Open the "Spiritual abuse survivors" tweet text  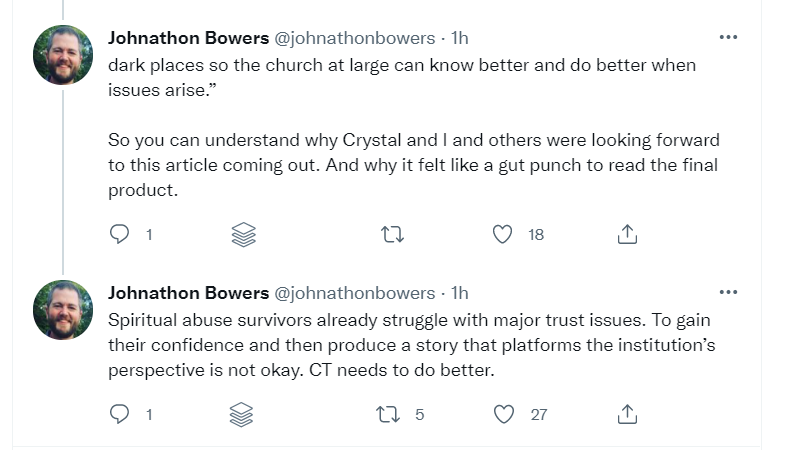(400, 343)
